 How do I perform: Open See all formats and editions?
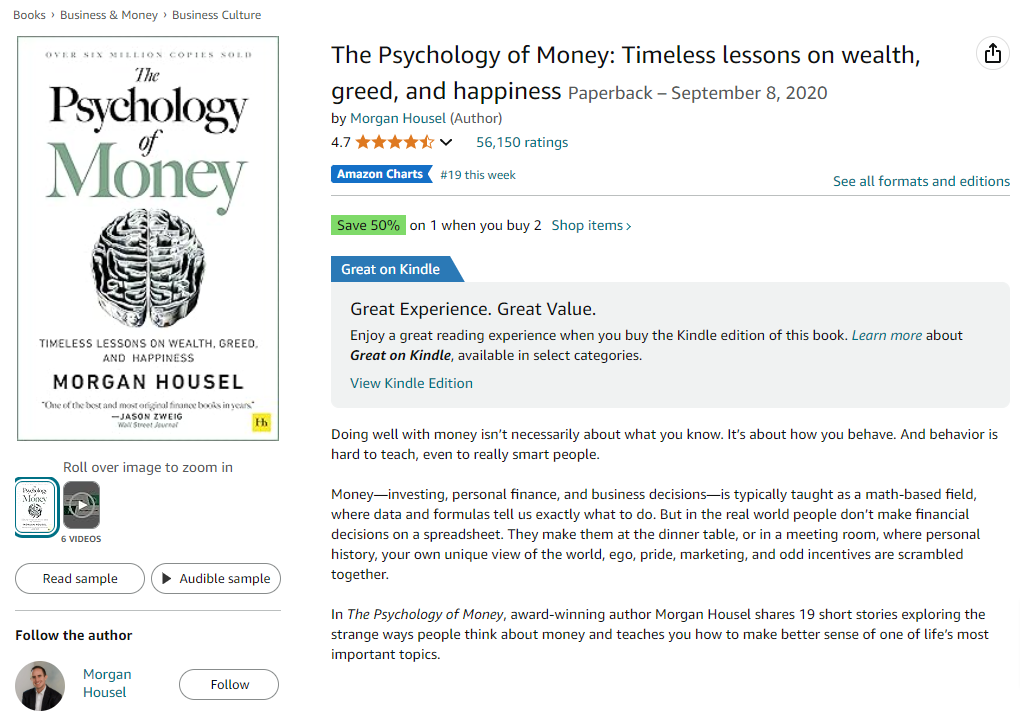[x=921, y=181]
